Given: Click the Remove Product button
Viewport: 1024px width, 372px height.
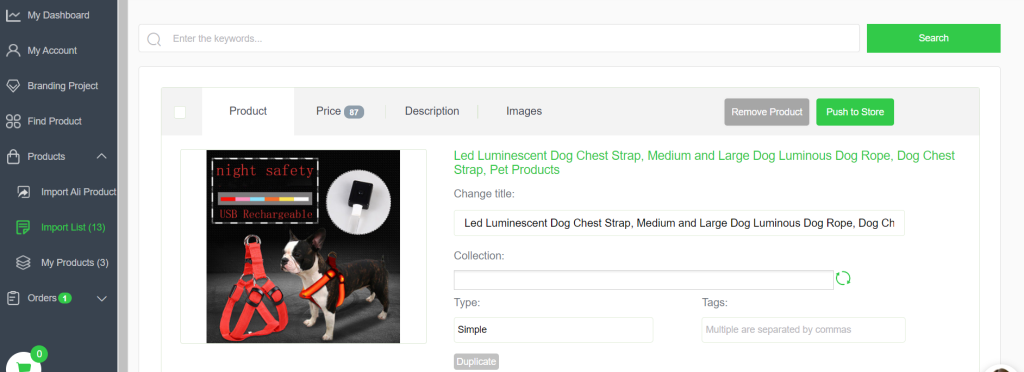Looking at the screenshot, I should [767, 112].
